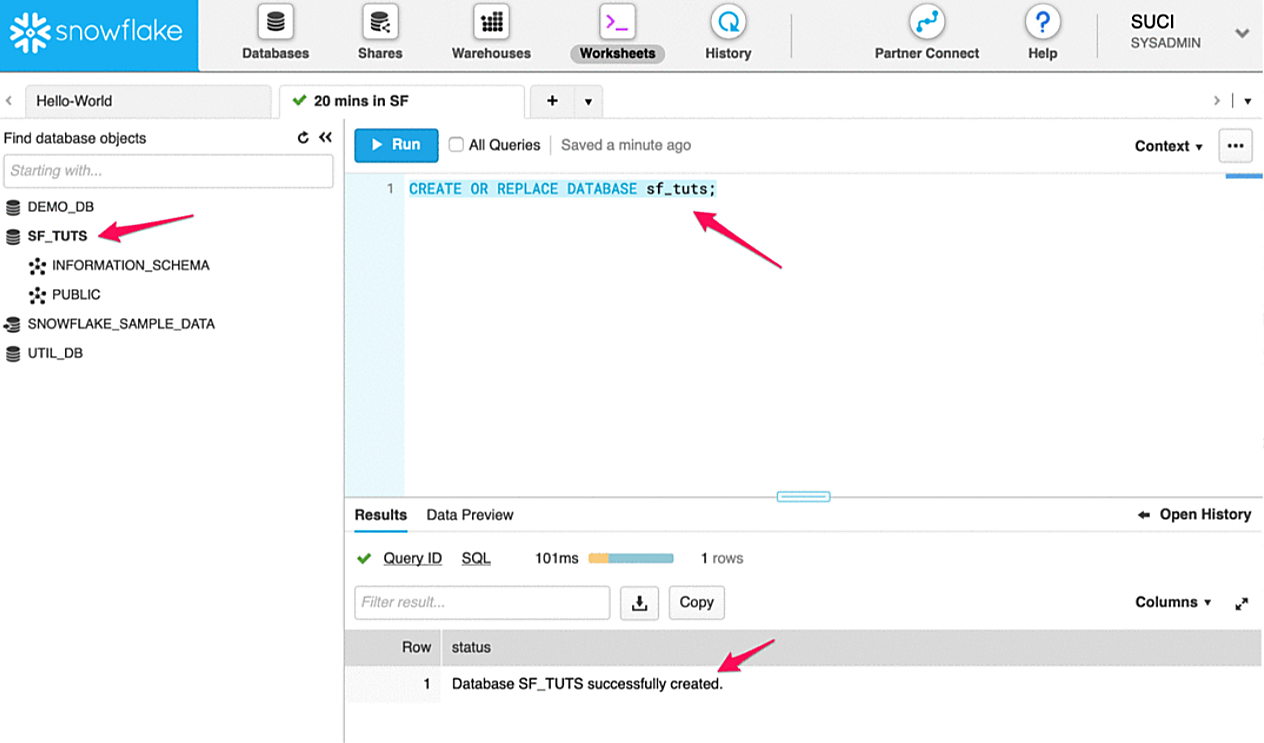Focus the Filter result input field
This screenshot has width=1264, height=743.
(482, 603)
